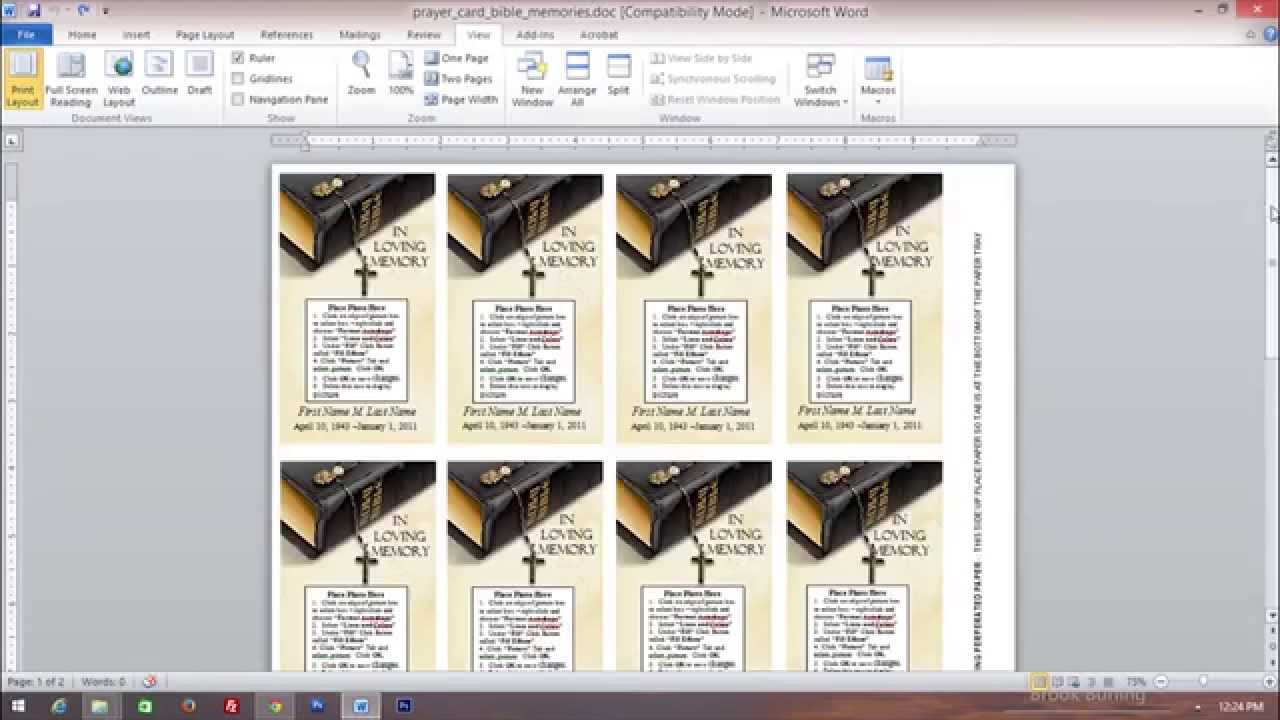This screenshot has height=720, width=1280.
Task: Open the Macros dropdown
Action: [878, 80]
